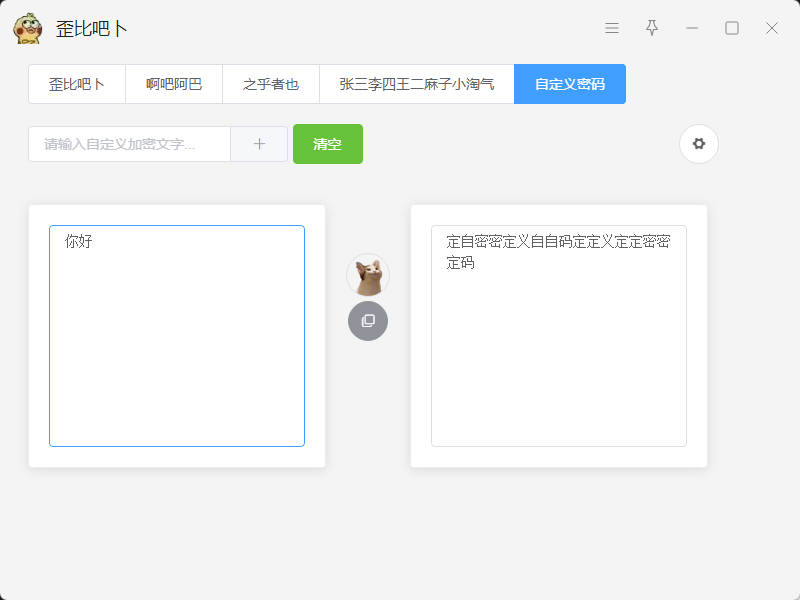The image size is (800, 600).
Task: Select the 自定义密码 tab
Action: click(570, 84)
